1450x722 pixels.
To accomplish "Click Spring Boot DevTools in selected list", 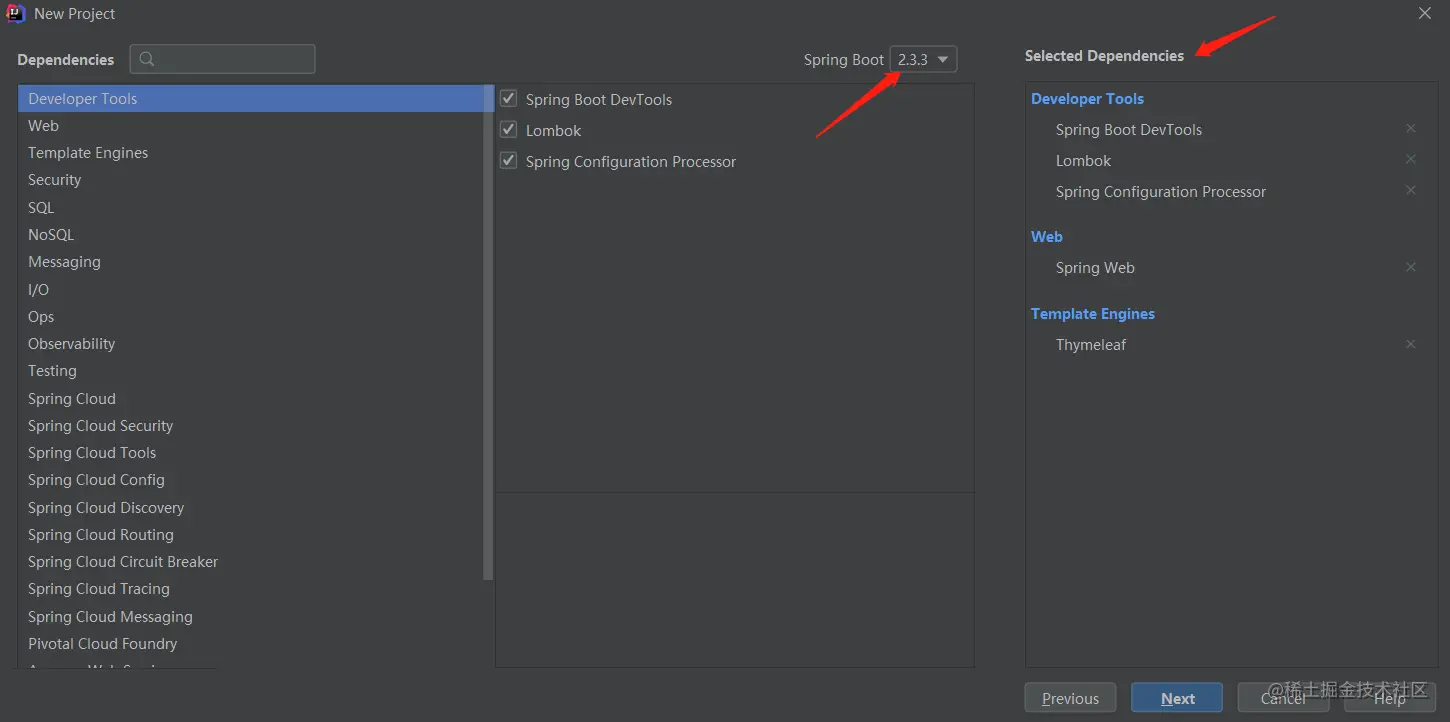I will [1129, 130].
